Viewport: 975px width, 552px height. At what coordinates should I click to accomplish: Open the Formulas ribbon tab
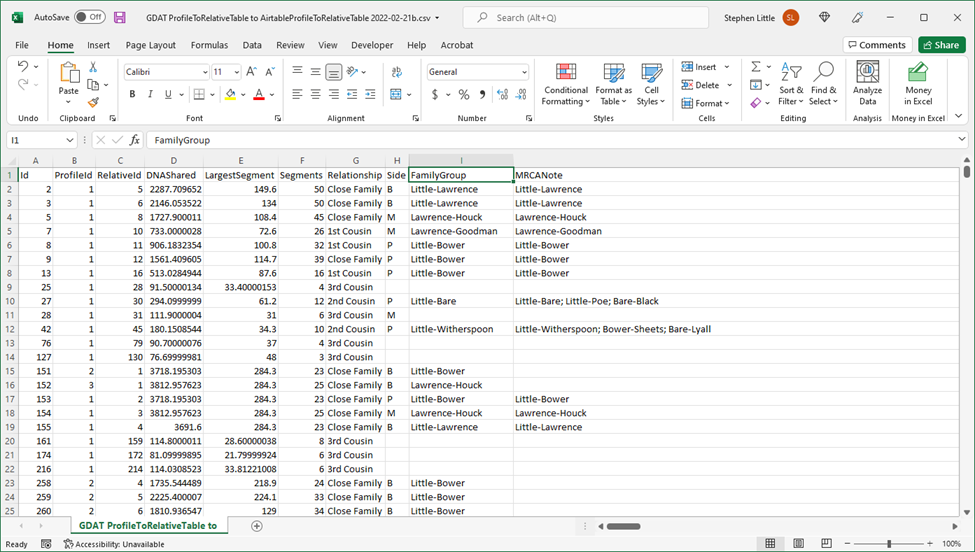coord(209,45)
